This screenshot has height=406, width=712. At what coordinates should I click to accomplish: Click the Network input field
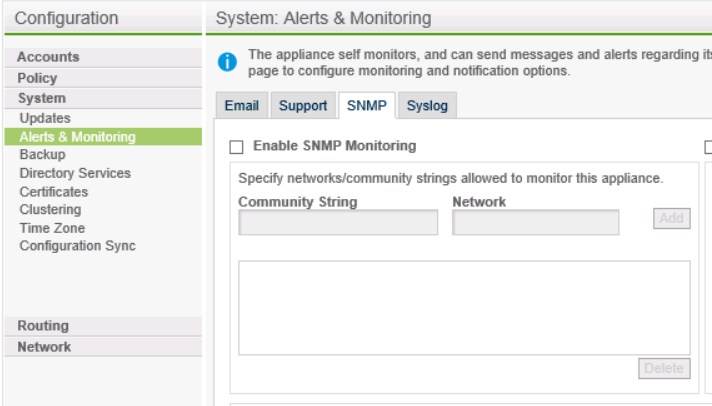[535, 222]
